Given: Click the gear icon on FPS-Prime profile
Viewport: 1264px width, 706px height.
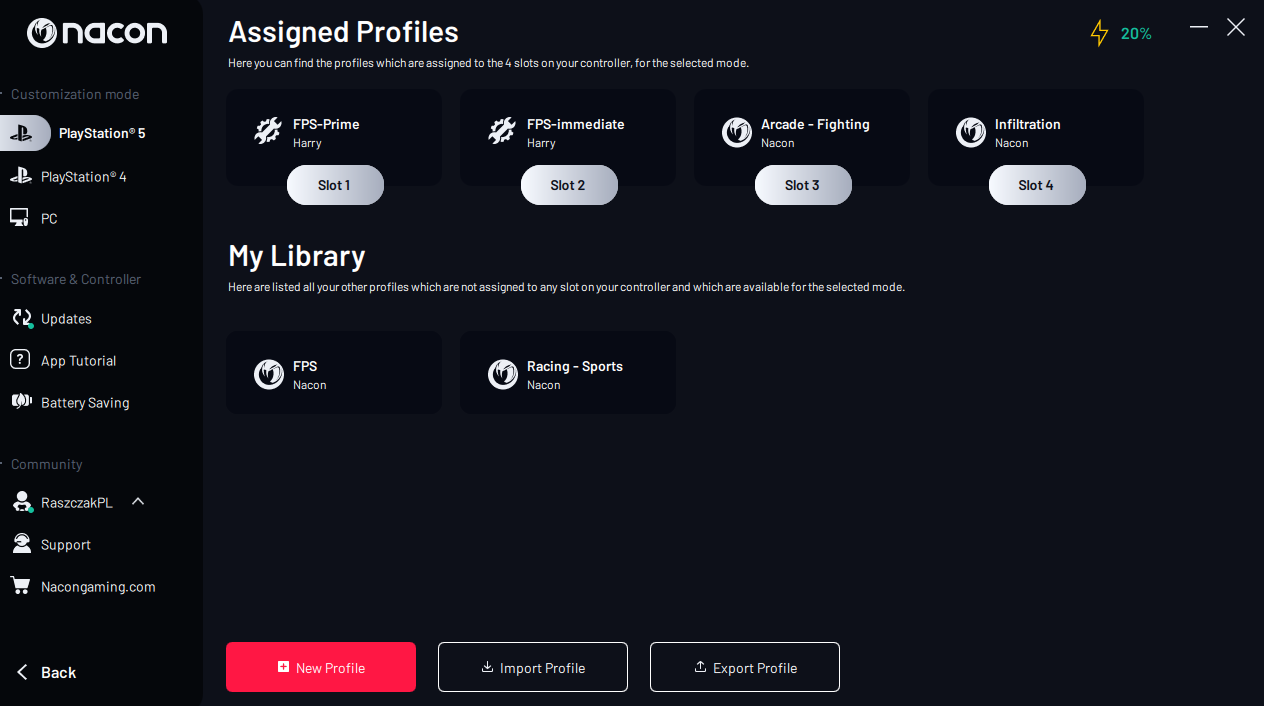Looking at the screenshot, I should coord(268,132).
